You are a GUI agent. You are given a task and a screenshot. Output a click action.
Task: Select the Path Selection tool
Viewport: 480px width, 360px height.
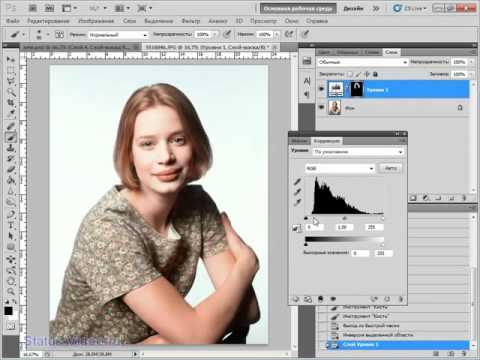11,236
